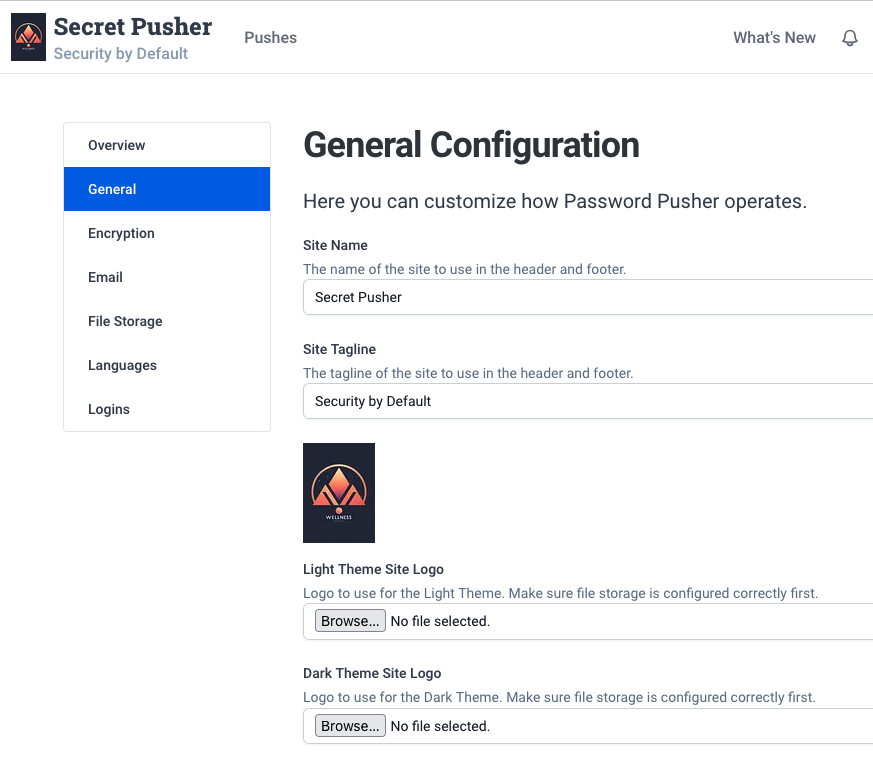The height and width of the screenshot is (769, 873).
Task: Click the Security by Default header tagline
Action: point(121,54)
